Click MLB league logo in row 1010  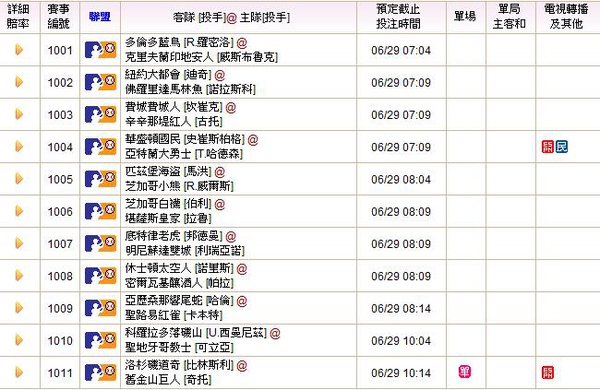100,340
